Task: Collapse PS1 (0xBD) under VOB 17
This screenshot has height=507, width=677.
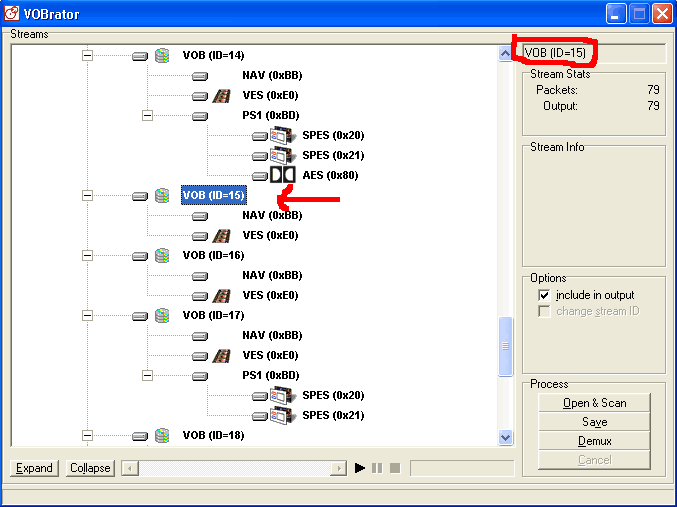Action: point(147,375)
